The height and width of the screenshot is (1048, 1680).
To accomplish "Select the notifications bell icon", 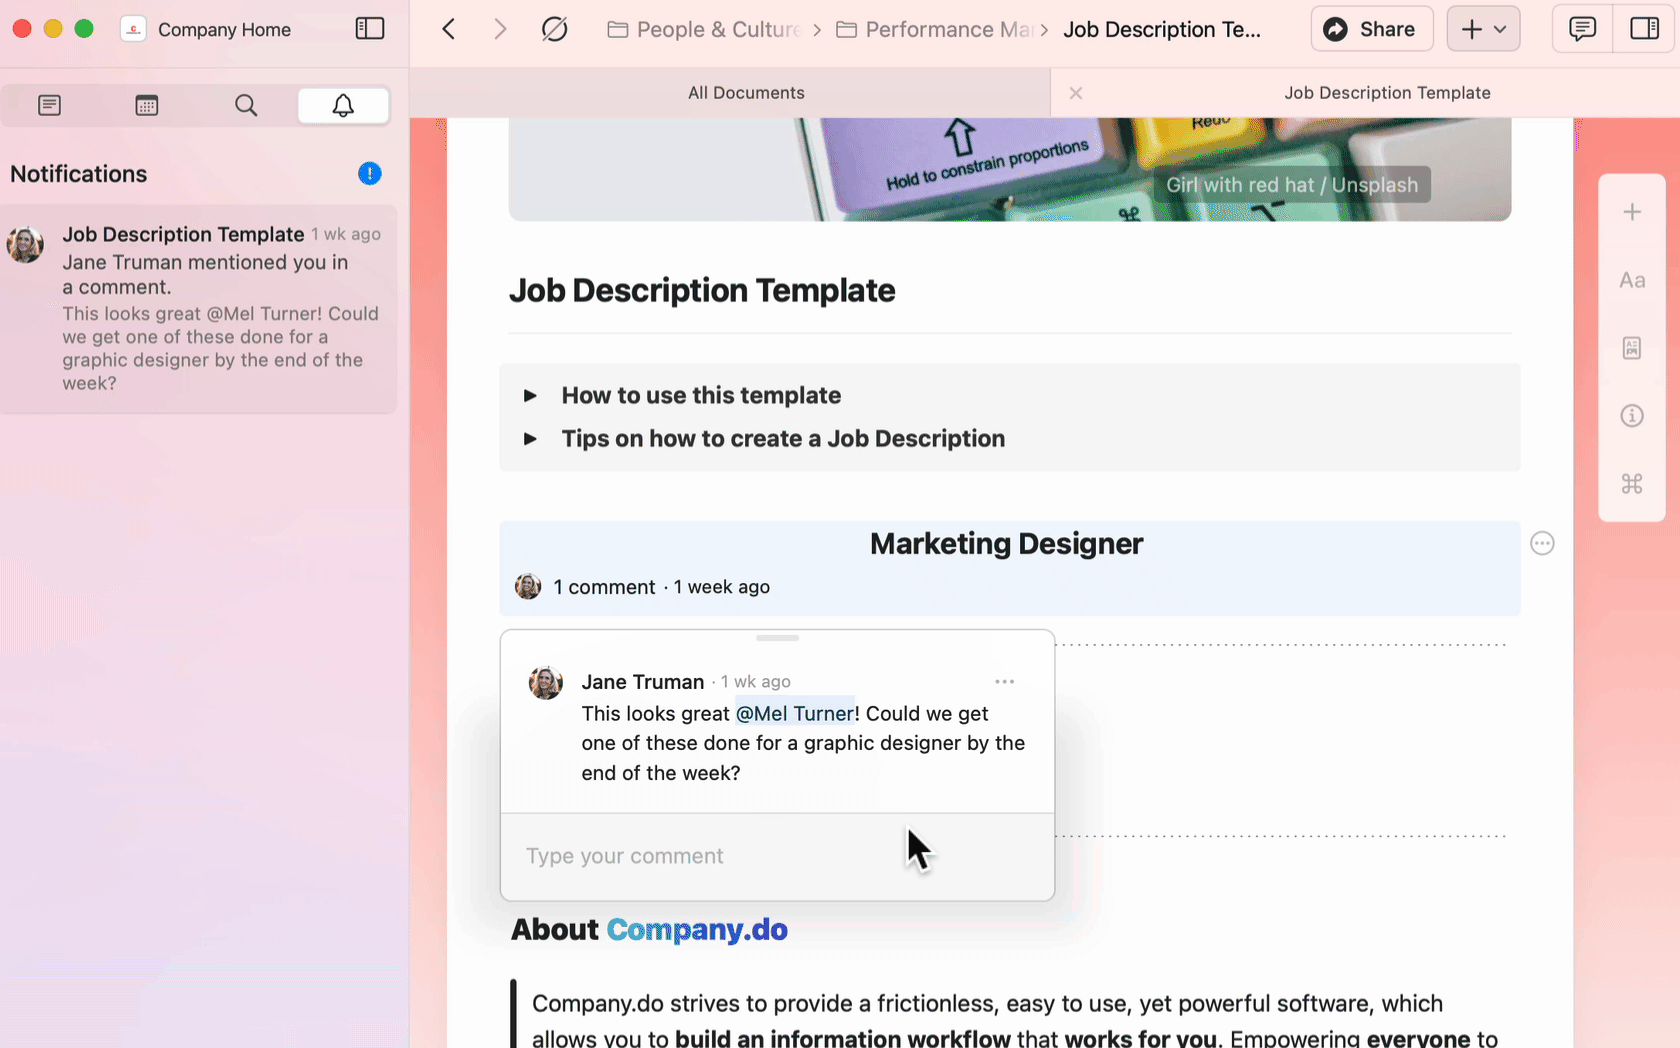I will coord(343,105).
